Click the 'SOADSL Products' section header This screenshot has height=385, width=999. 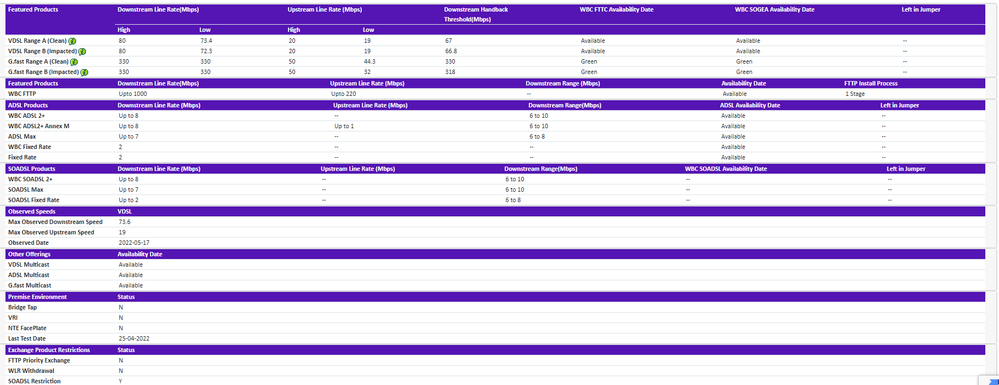pos(31,169)
